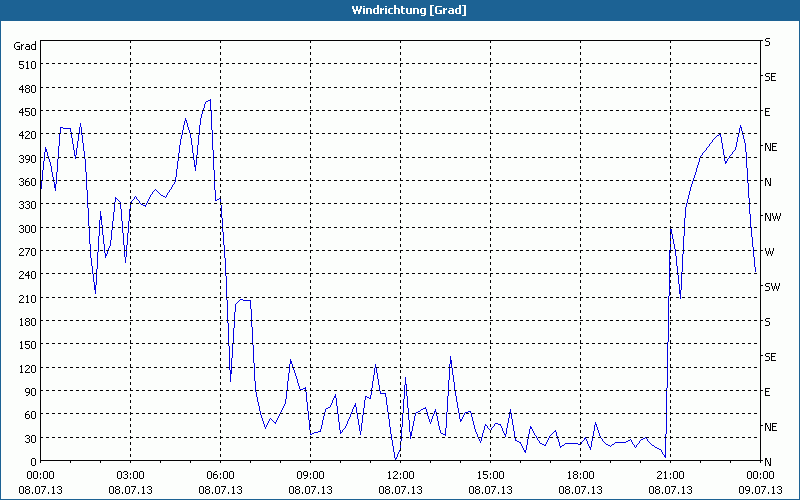Select the E compass label beside 450 gridline
The width and height of the screenshot is (800, 500).
coord(767,112)
